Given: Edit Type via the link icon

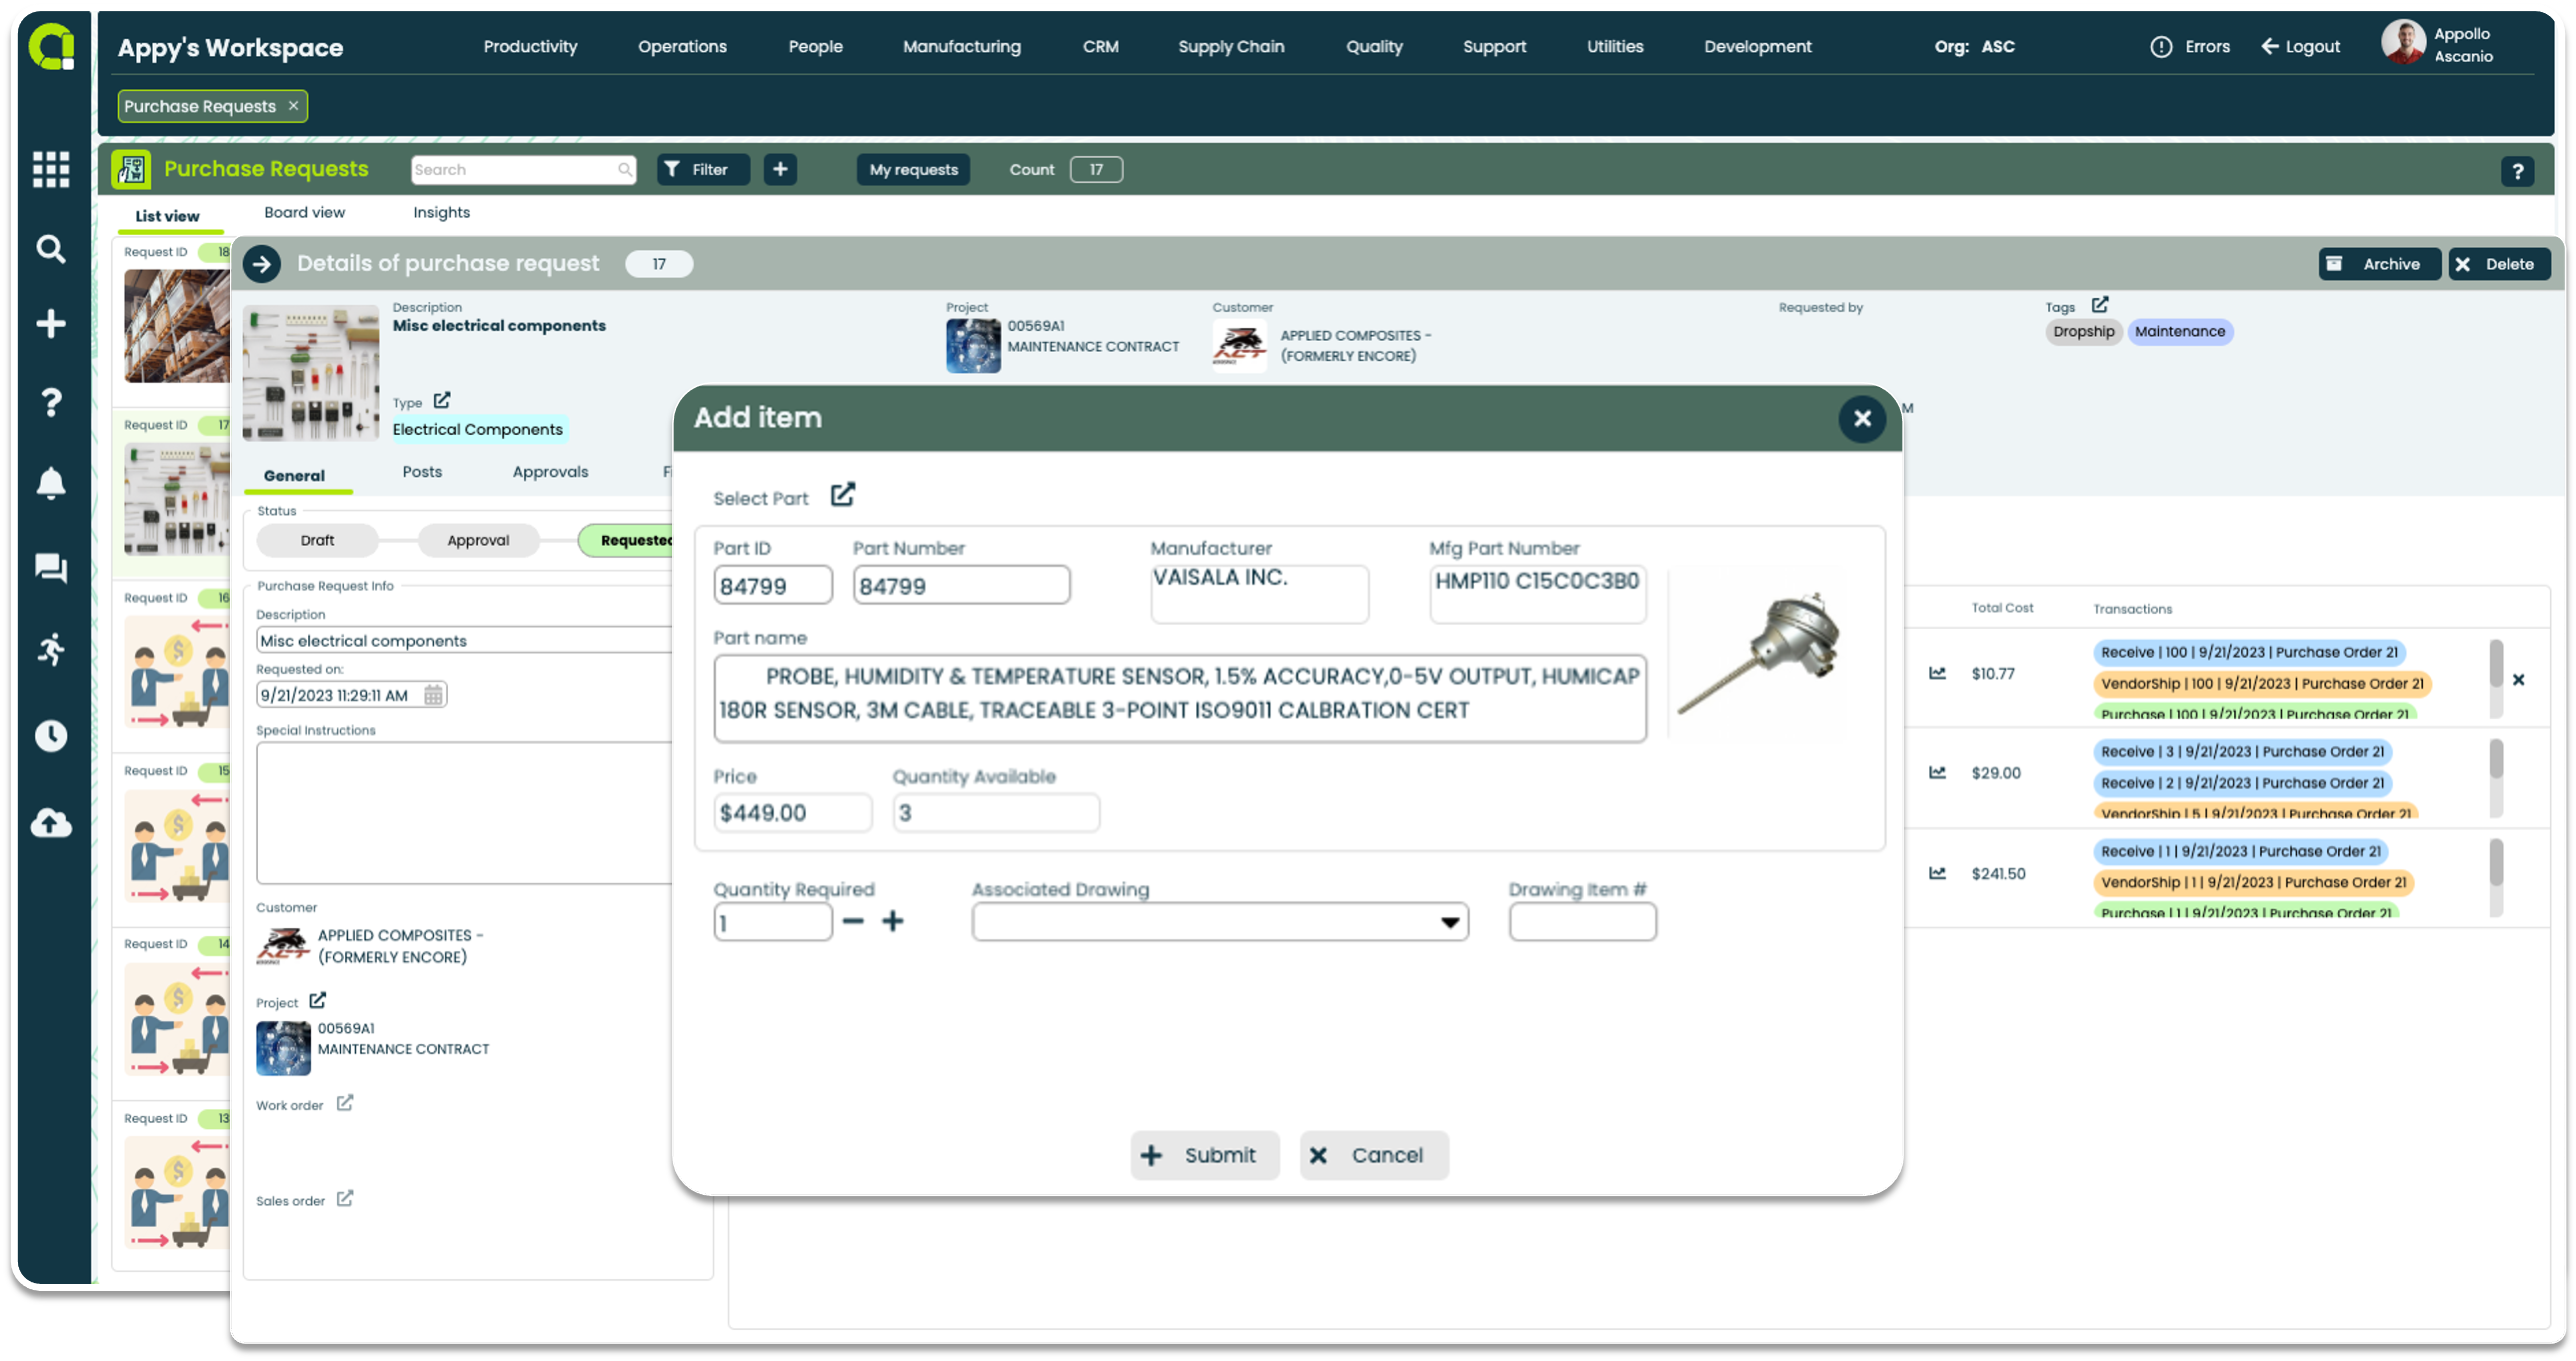Looking at the screenshot, I should [x=442, y=400].
